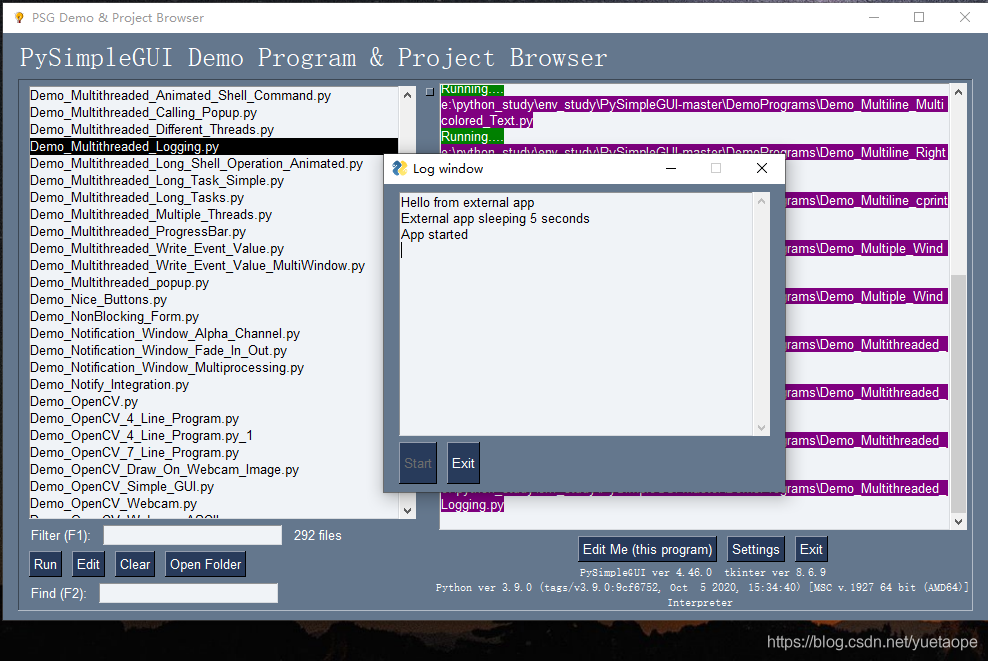Click the output pane scrollbar thumb

click(958, 394)
